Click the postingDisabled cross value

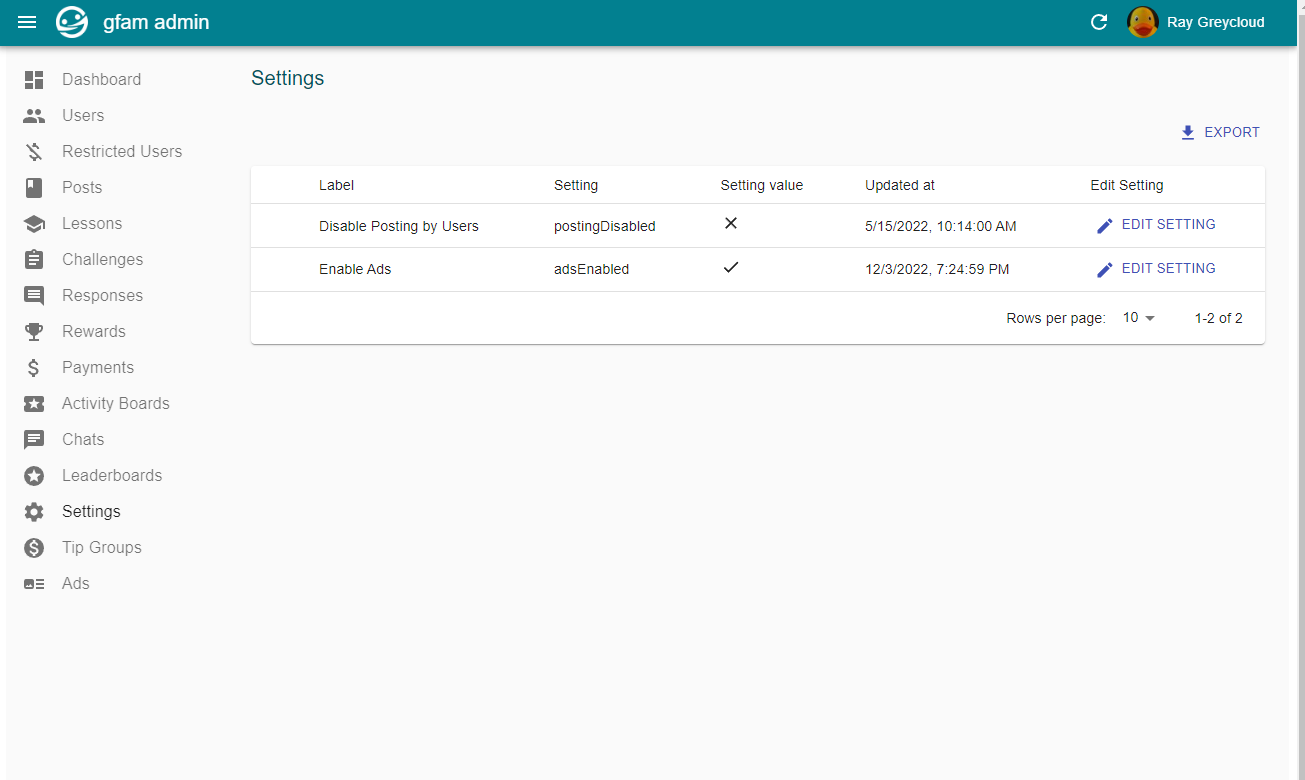731,224
